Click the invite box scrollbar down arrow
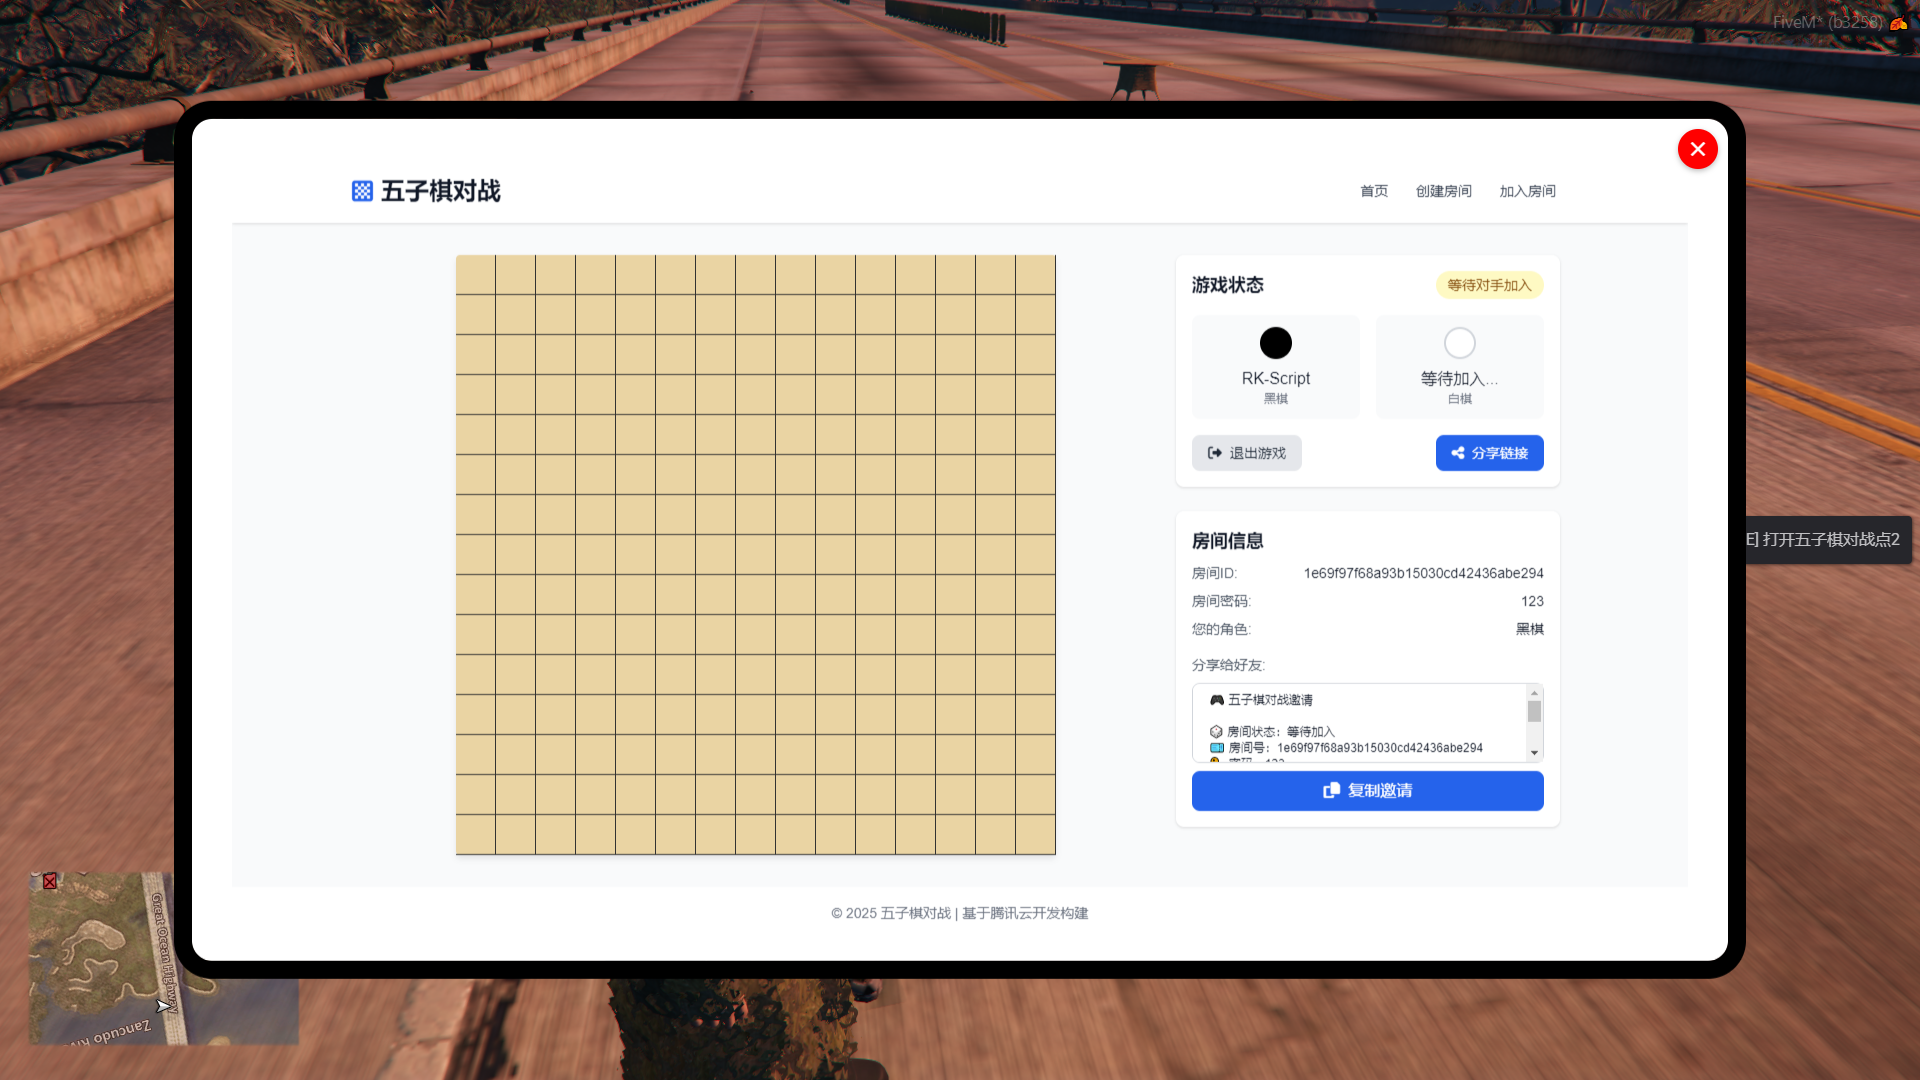 [1534, 753]
